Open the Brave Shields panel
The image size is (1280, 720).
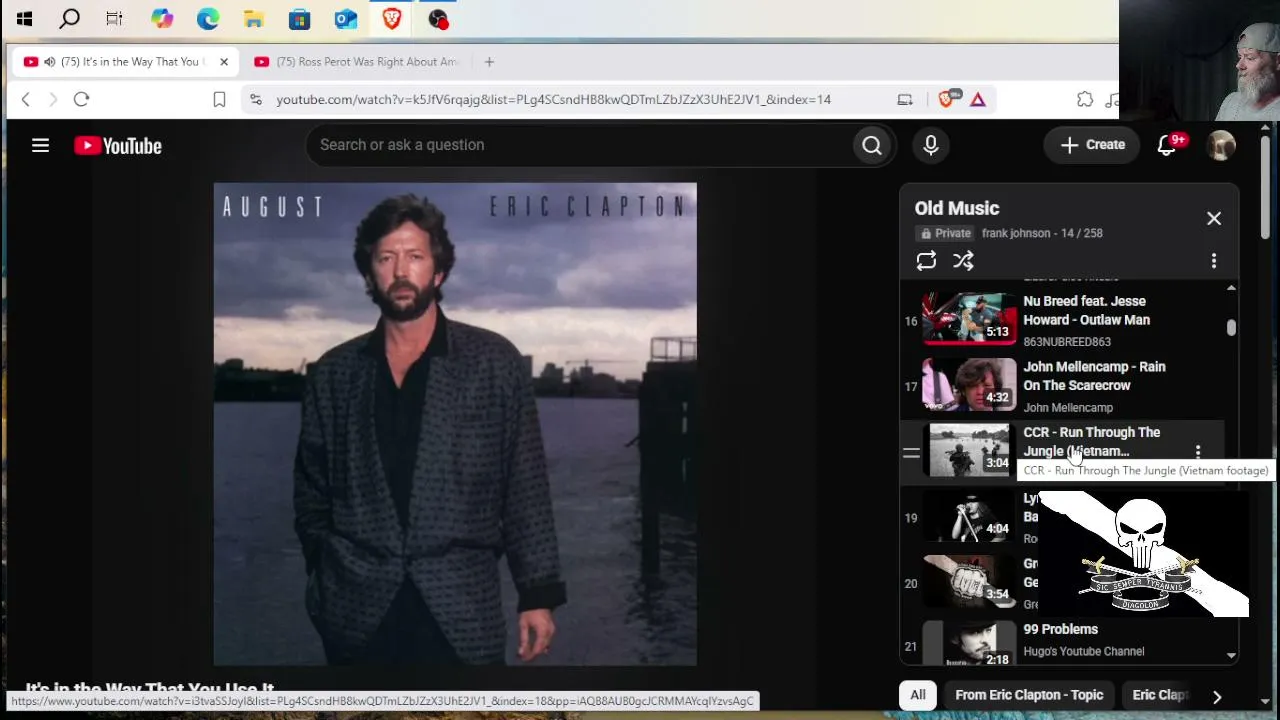(947, 99)
